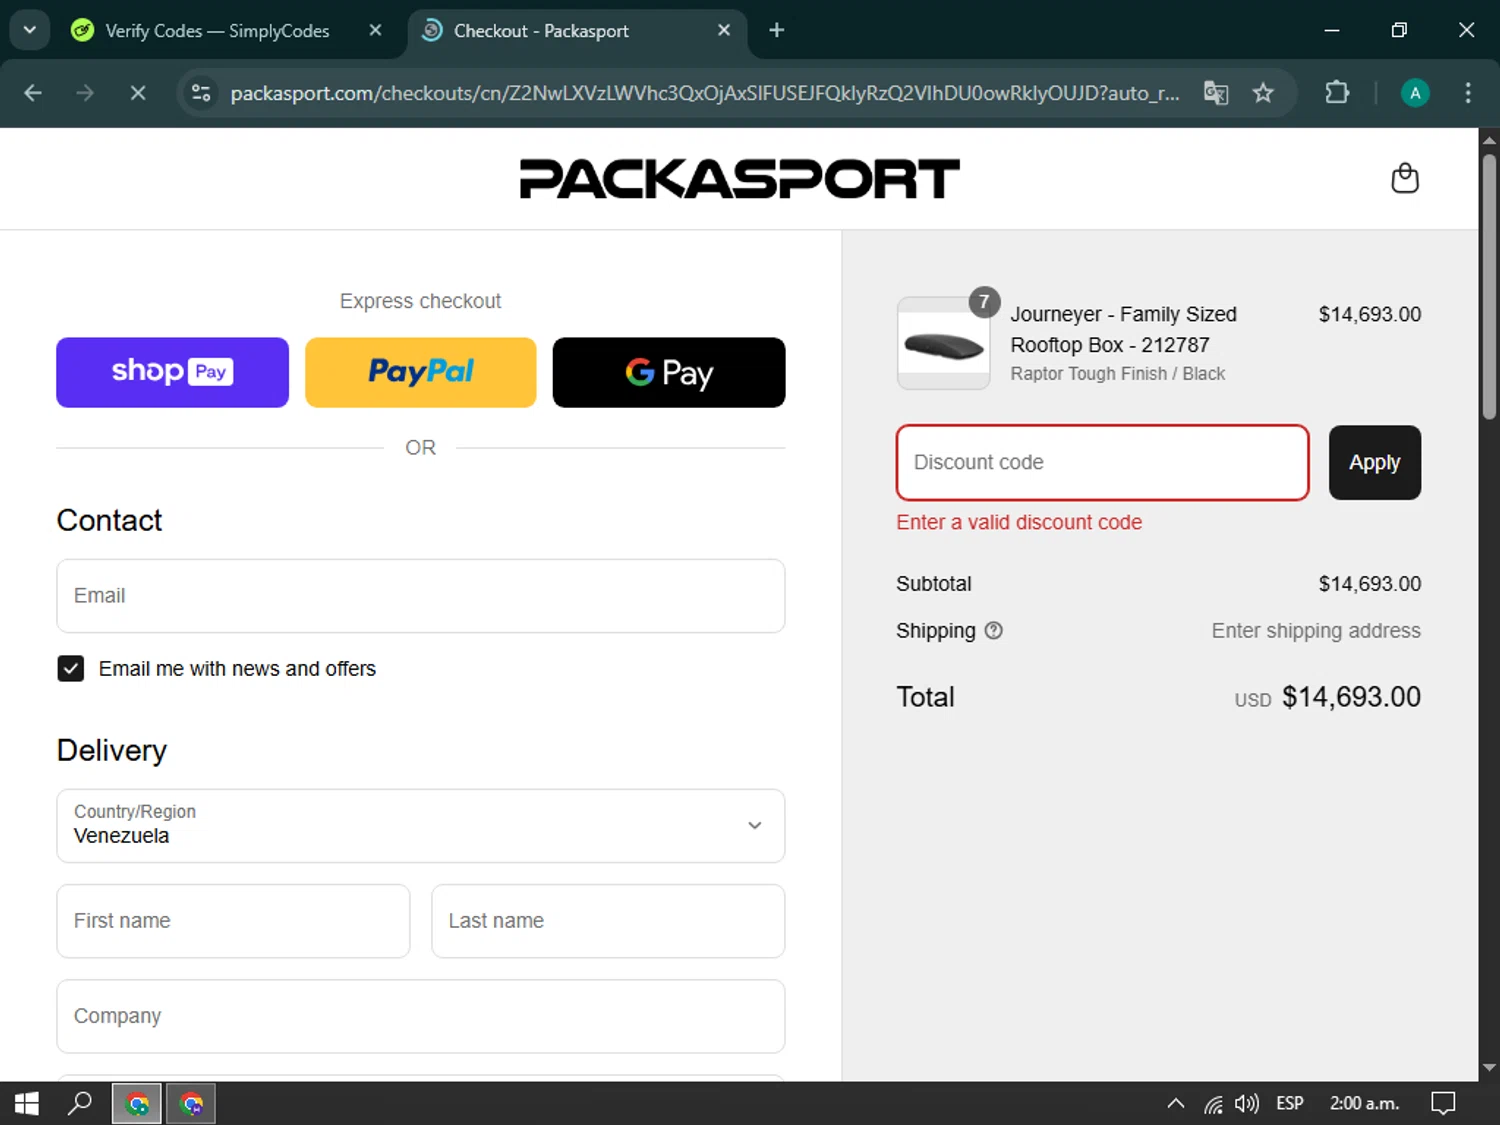Open the Chrome extensions puzzle icon
This screenshot has height=1125, width=1500.
click(1337, 93)
